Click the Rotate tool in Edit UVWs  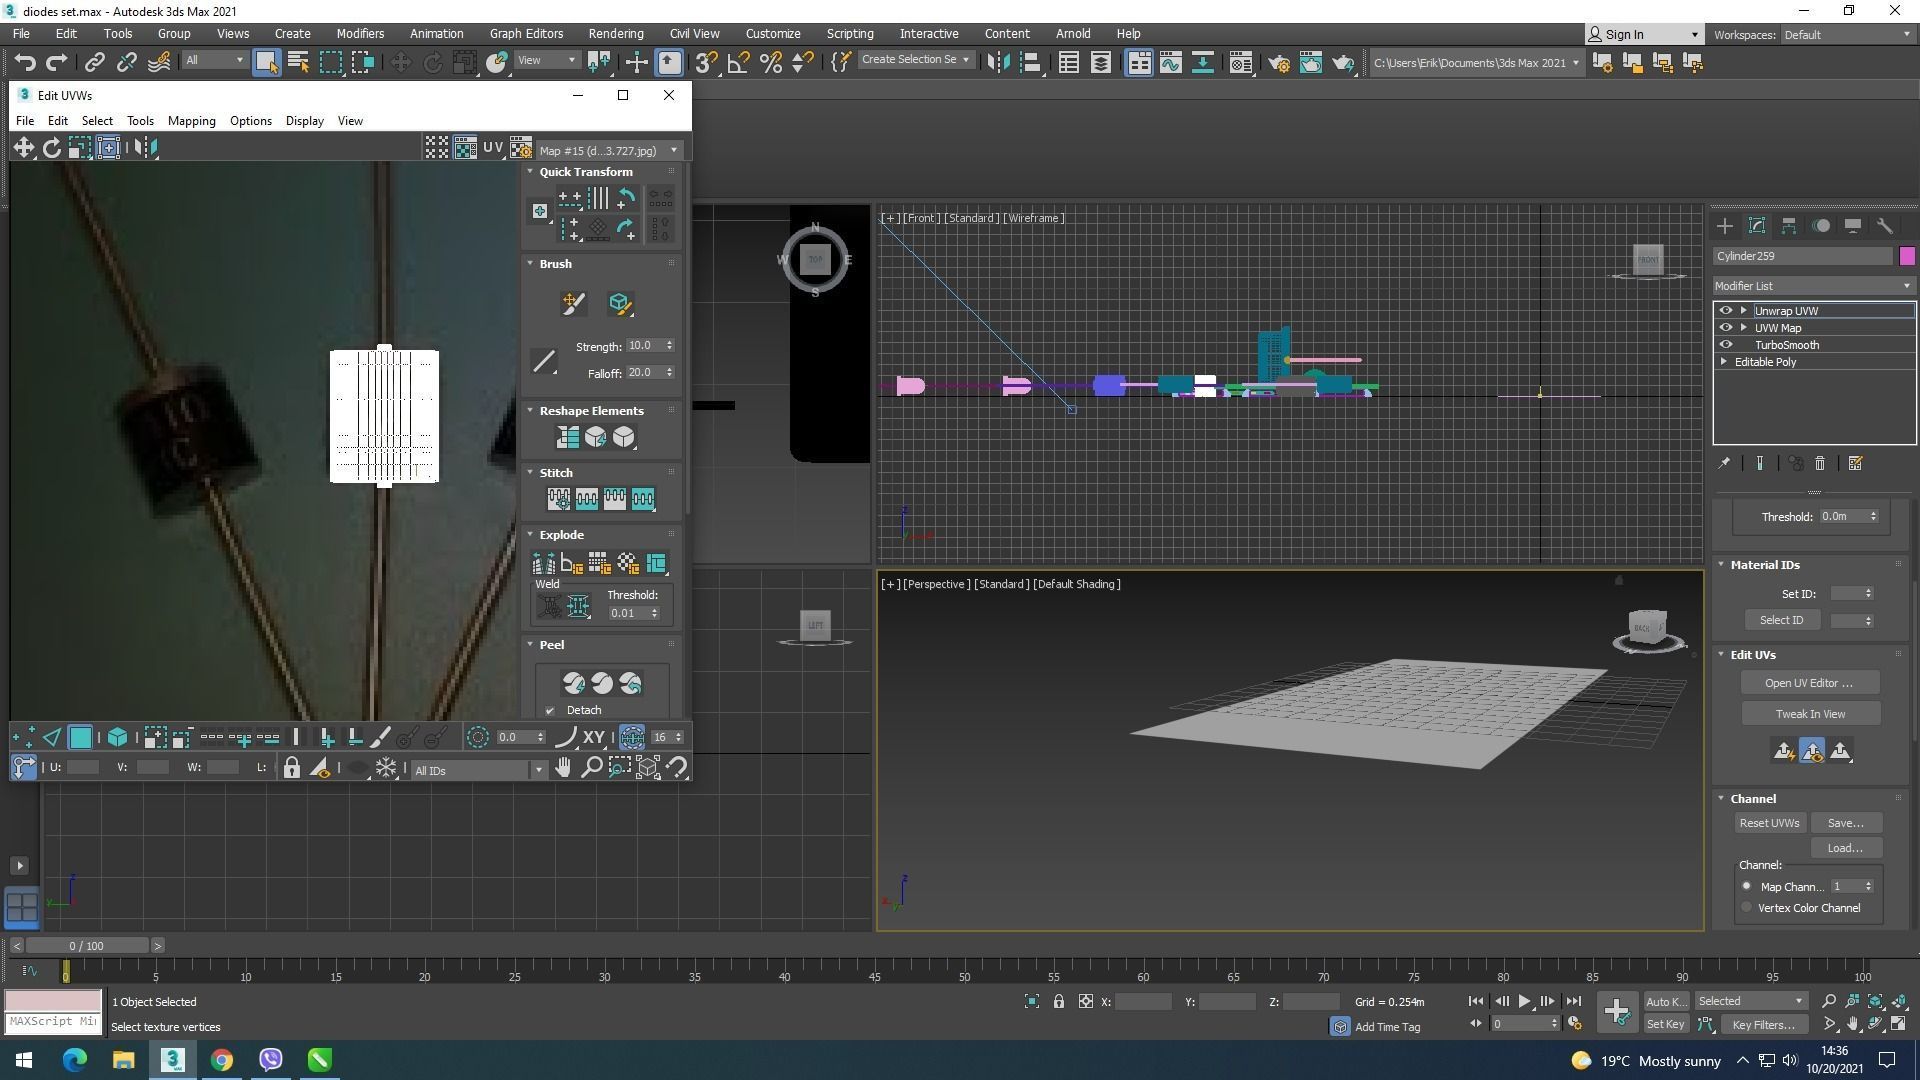click(51, 148)
